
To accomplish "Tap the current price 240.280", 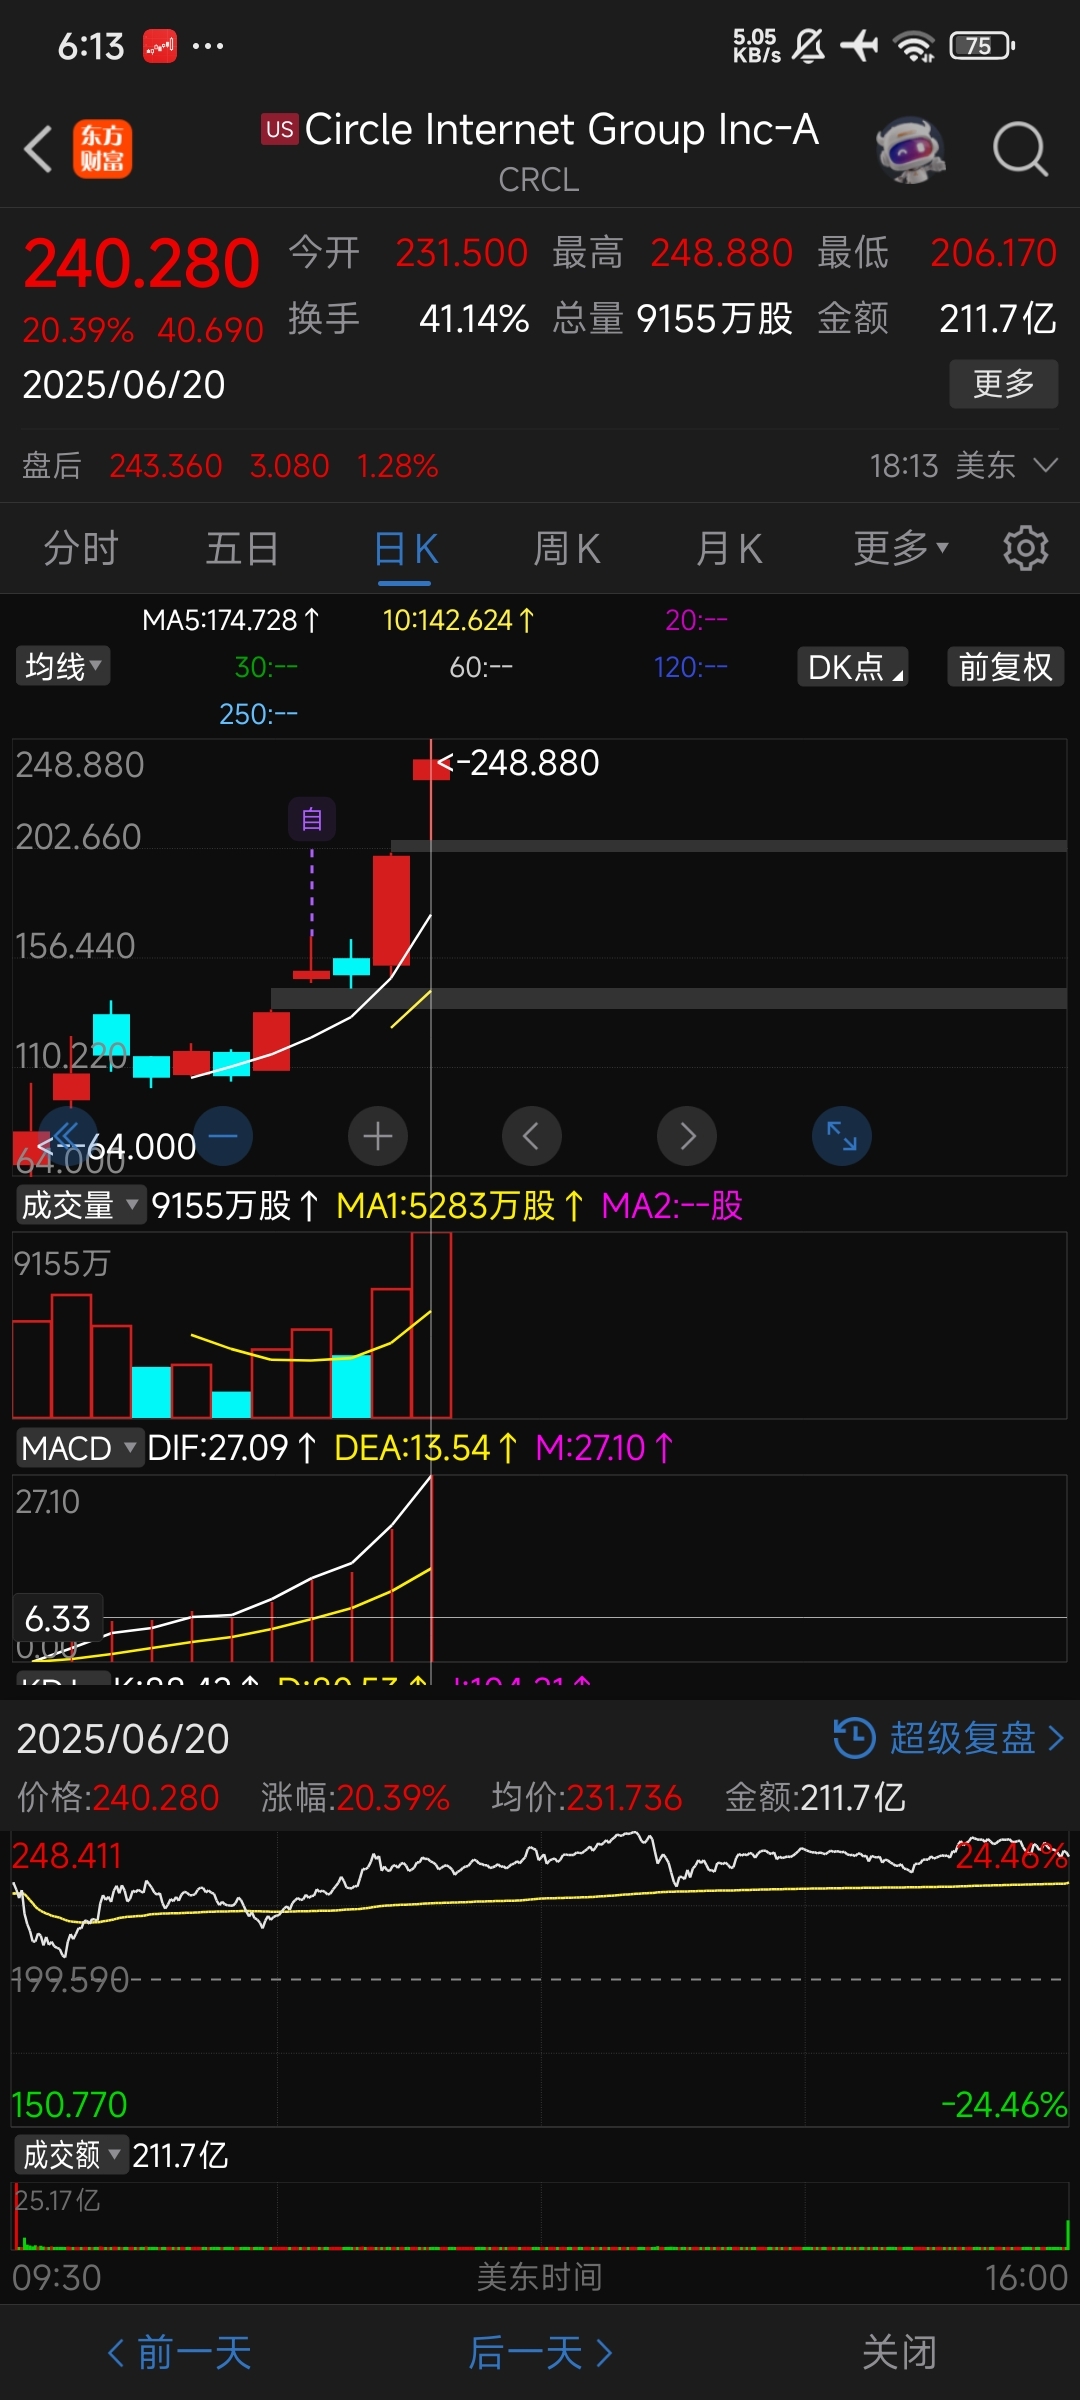I will (x=141, y=264).
